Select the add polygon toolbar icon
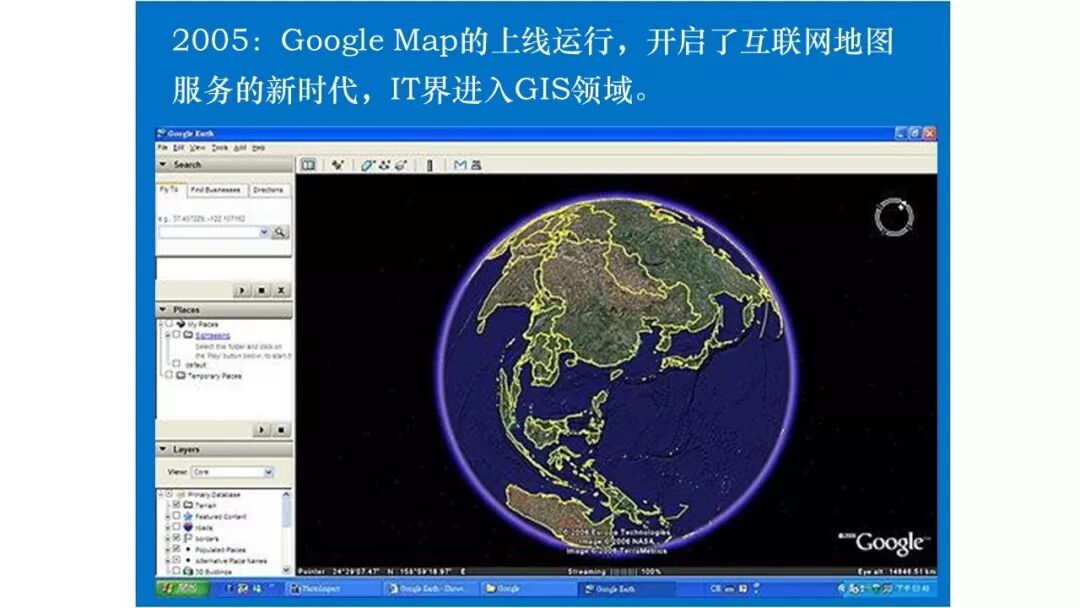 [367, 165]
